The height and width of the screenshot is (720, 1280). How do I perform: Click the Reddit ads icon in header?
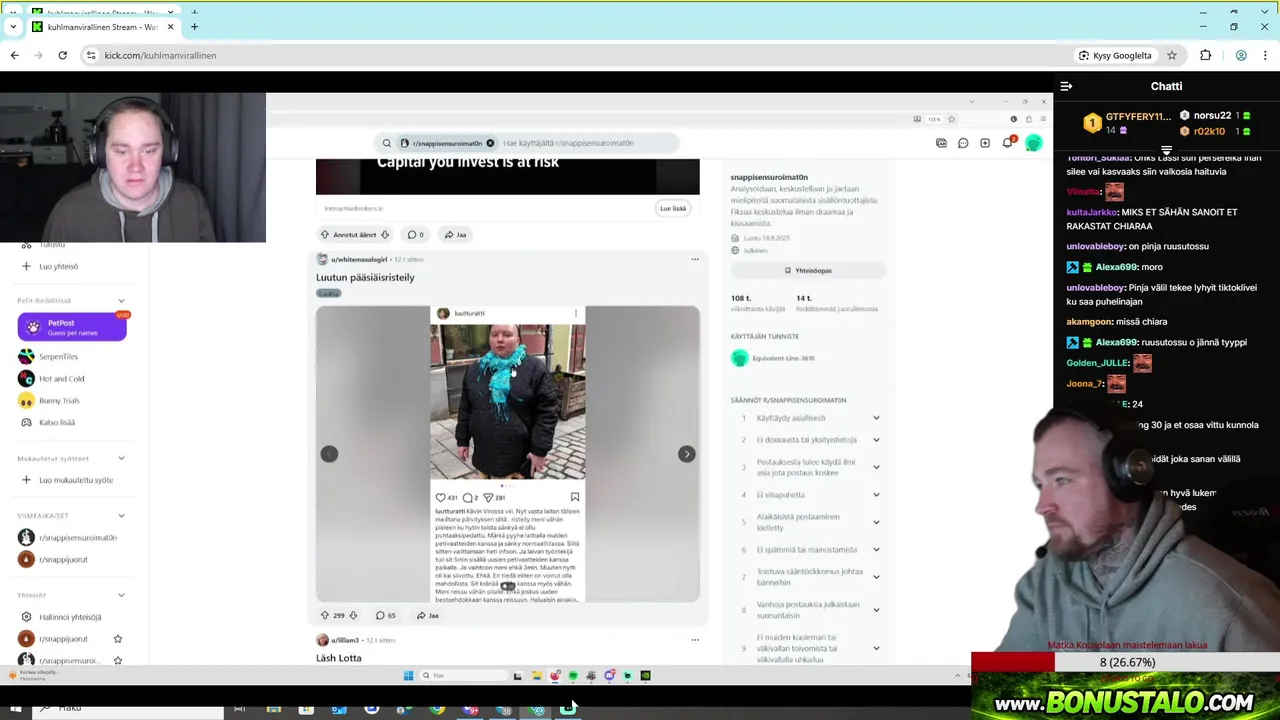941,143
